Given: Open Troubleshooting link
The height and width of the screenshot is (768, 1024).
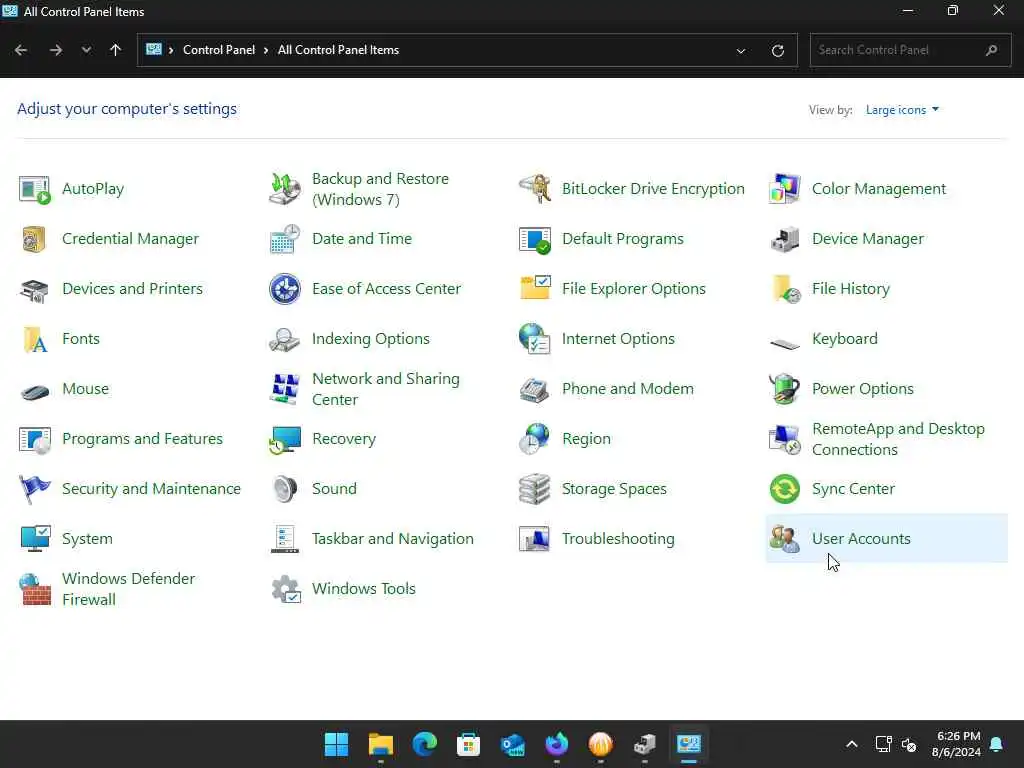Looking at the screenshot, I should tap(618, 539).
